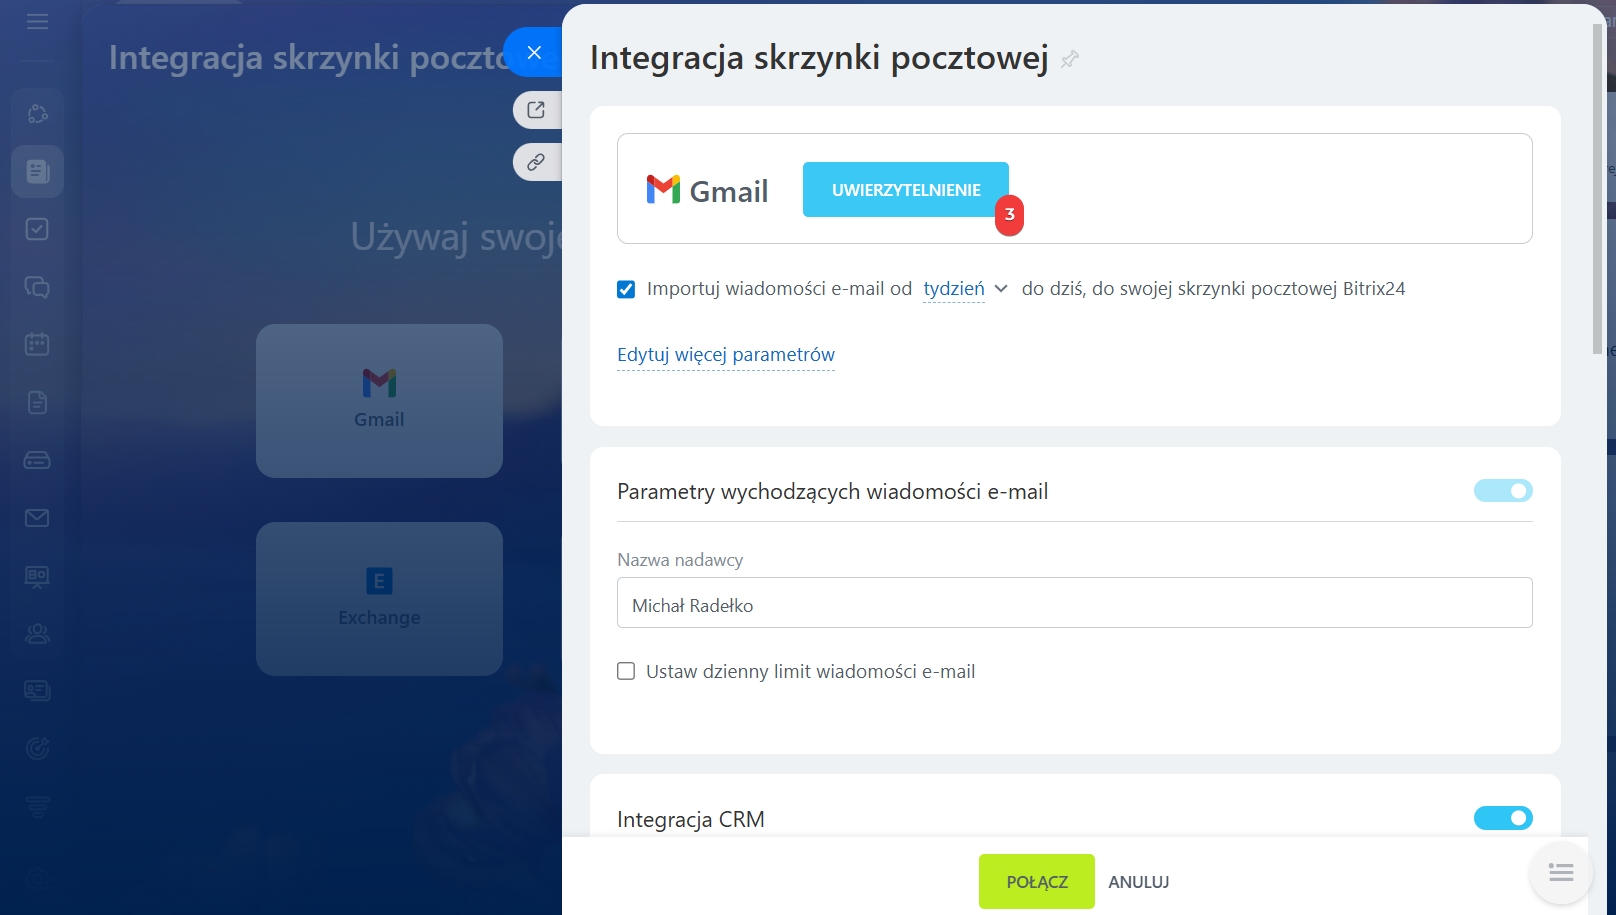Screen dimensions: 1616x915
Task: Close the mailbox integration slider panel
Action: (x=534, y=52)
